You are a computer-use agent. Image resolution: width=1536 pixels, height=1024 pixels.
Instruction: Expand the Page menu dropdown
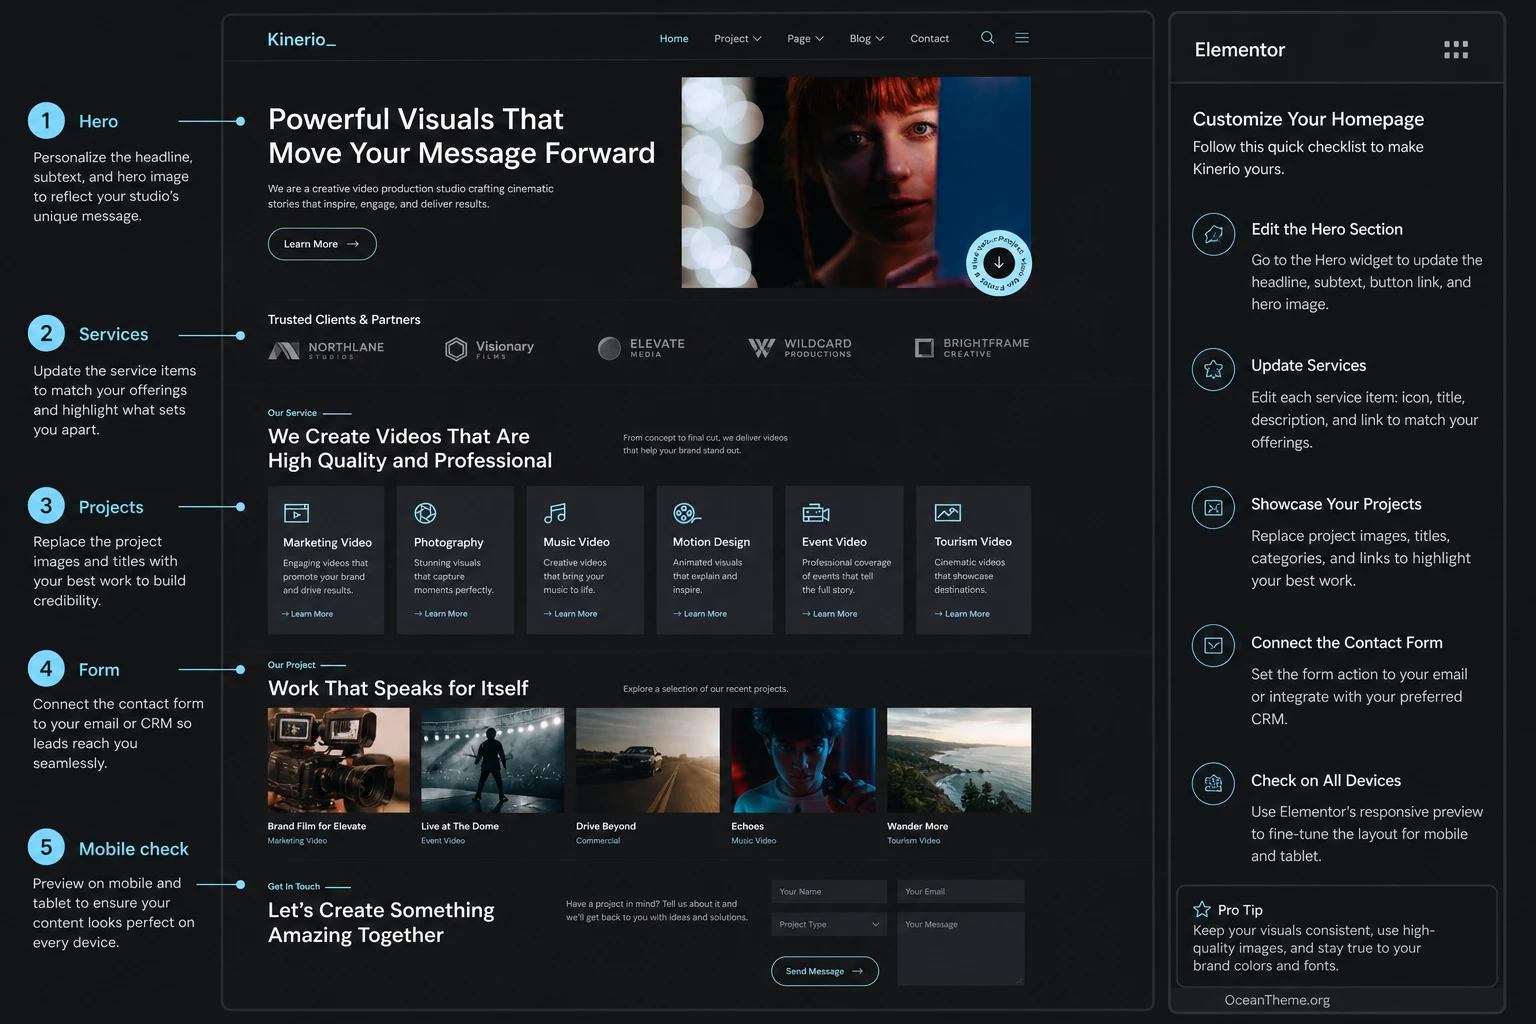(x=806, y=39)
